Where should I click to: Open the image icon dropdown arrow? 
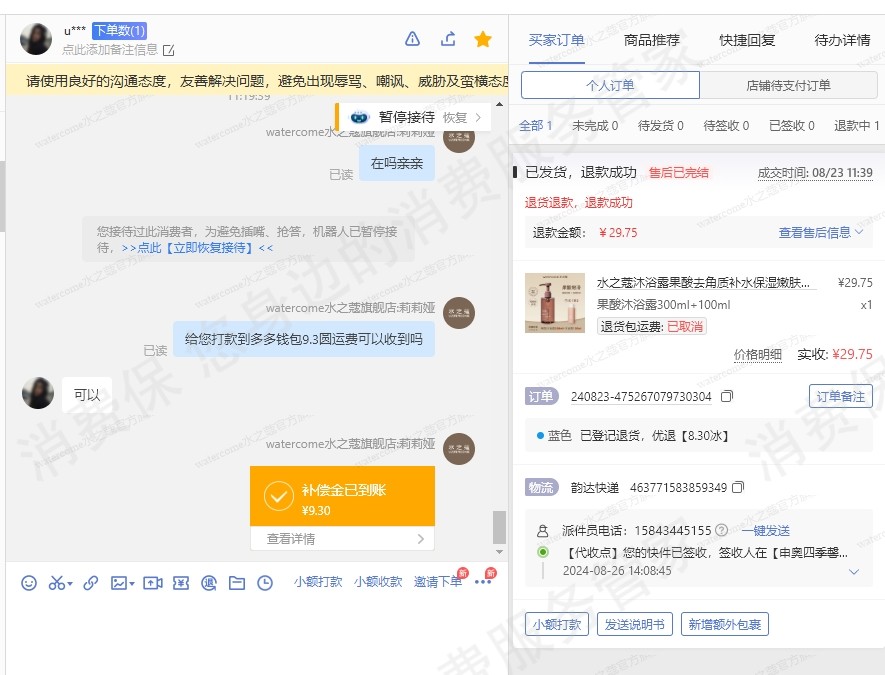click(132, 584)
